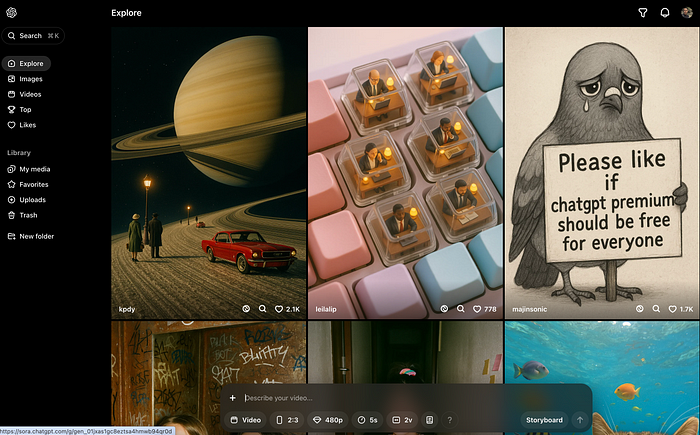Open the 5s duration dropdown

coord(367,420)
